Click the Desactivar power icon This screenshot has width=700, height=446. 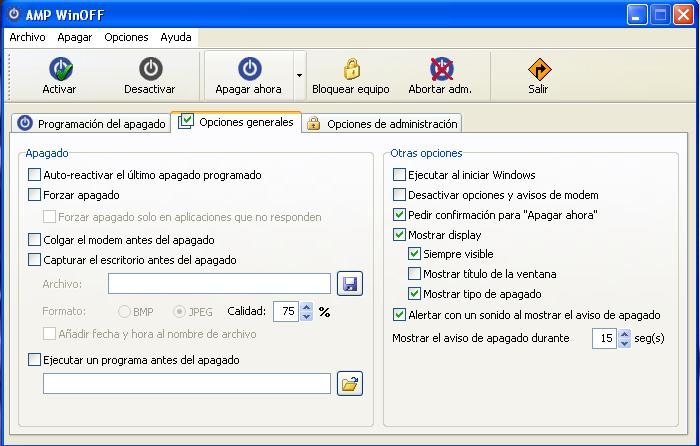tap(150, 69)
